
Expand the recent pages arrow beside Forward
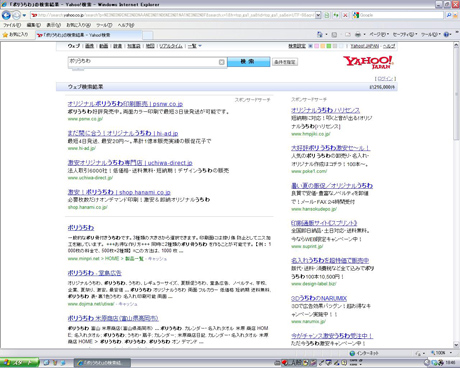(x=24, y=16)
